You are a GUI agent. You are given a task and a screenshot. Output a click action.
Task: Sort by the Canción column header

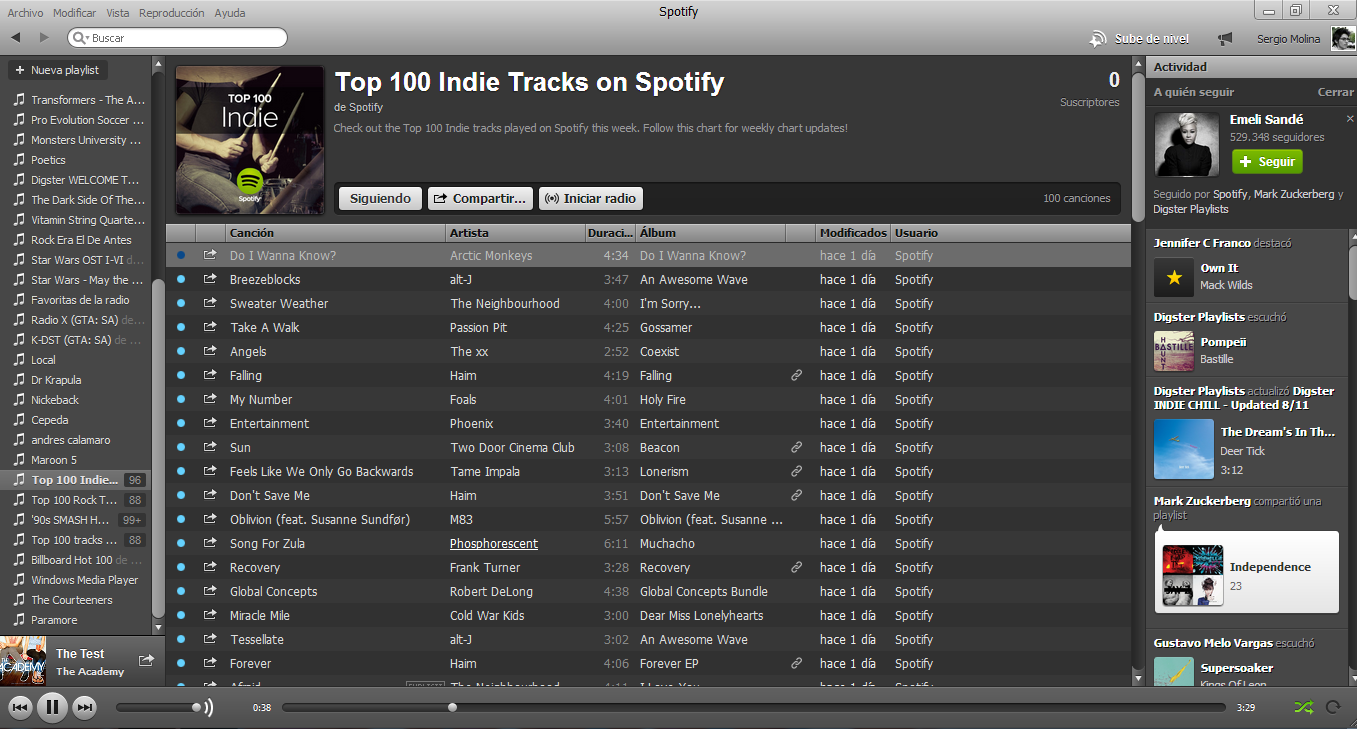click(335, 233)
